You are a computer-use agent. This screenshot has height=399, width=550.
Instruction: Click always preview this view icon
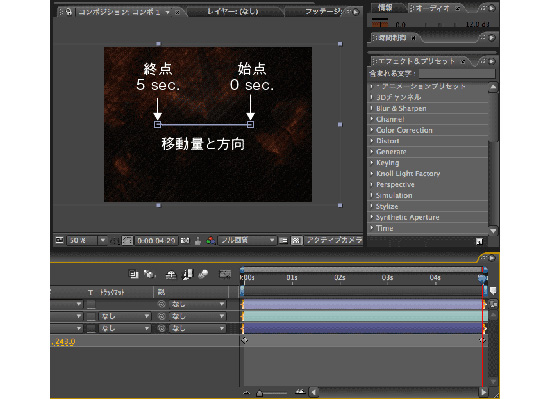tap(59, 240)
